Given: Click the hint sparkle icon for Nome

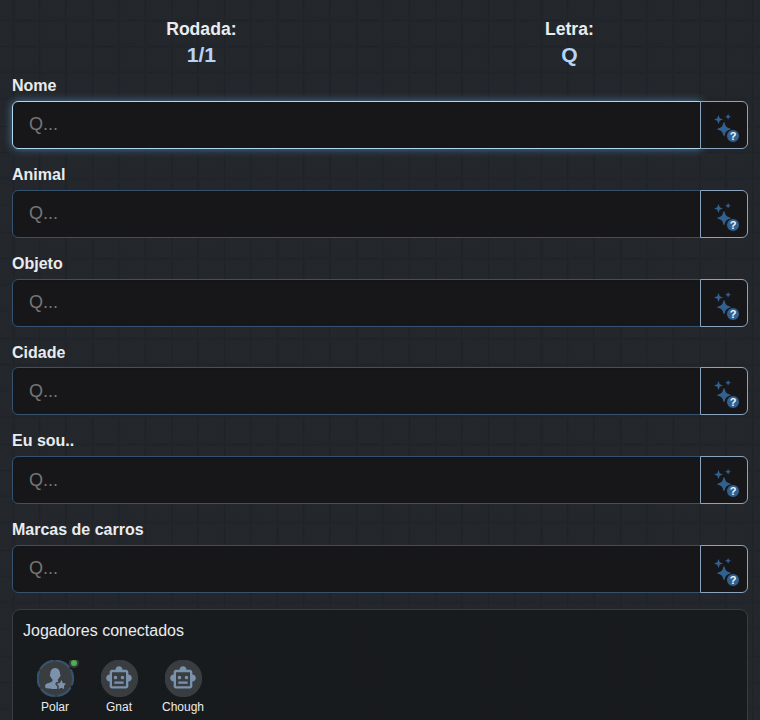Looking at the screenshot, I should (724, 125).
